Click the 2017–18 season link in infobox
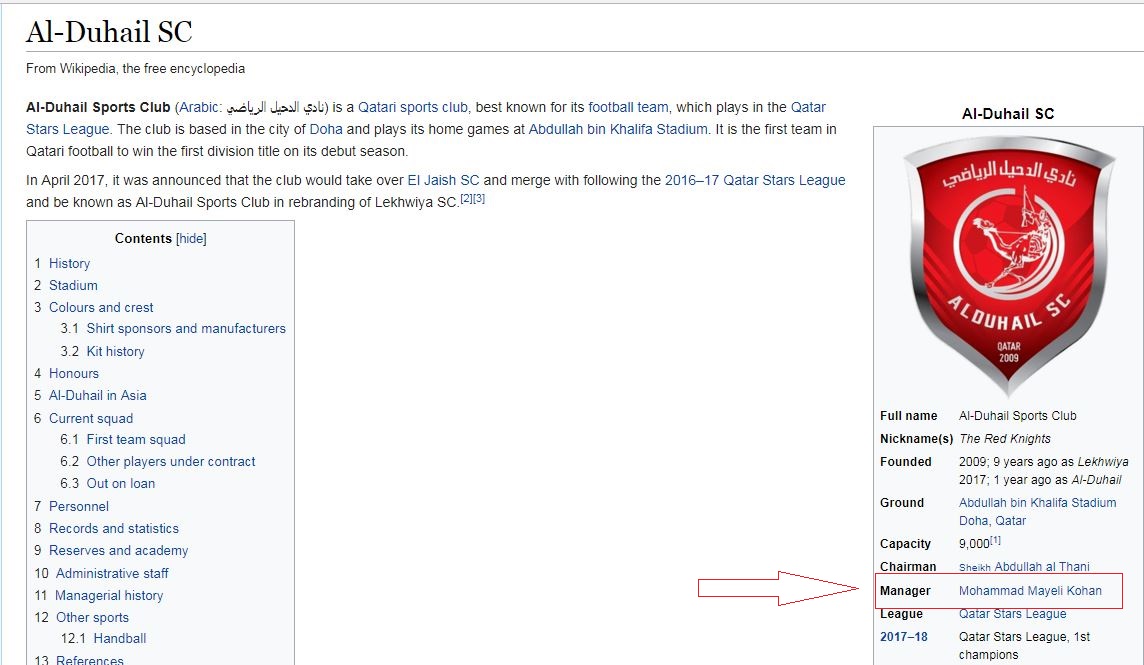Screen dimensions: 1144x665 903,637
